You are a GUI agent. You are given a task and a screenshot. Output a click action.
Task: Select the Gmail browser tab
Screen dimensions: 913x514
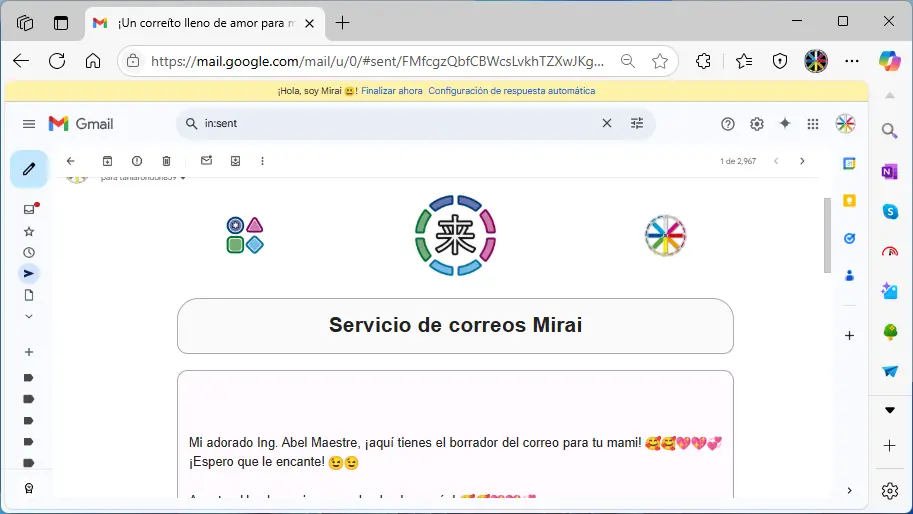point(205,23)
